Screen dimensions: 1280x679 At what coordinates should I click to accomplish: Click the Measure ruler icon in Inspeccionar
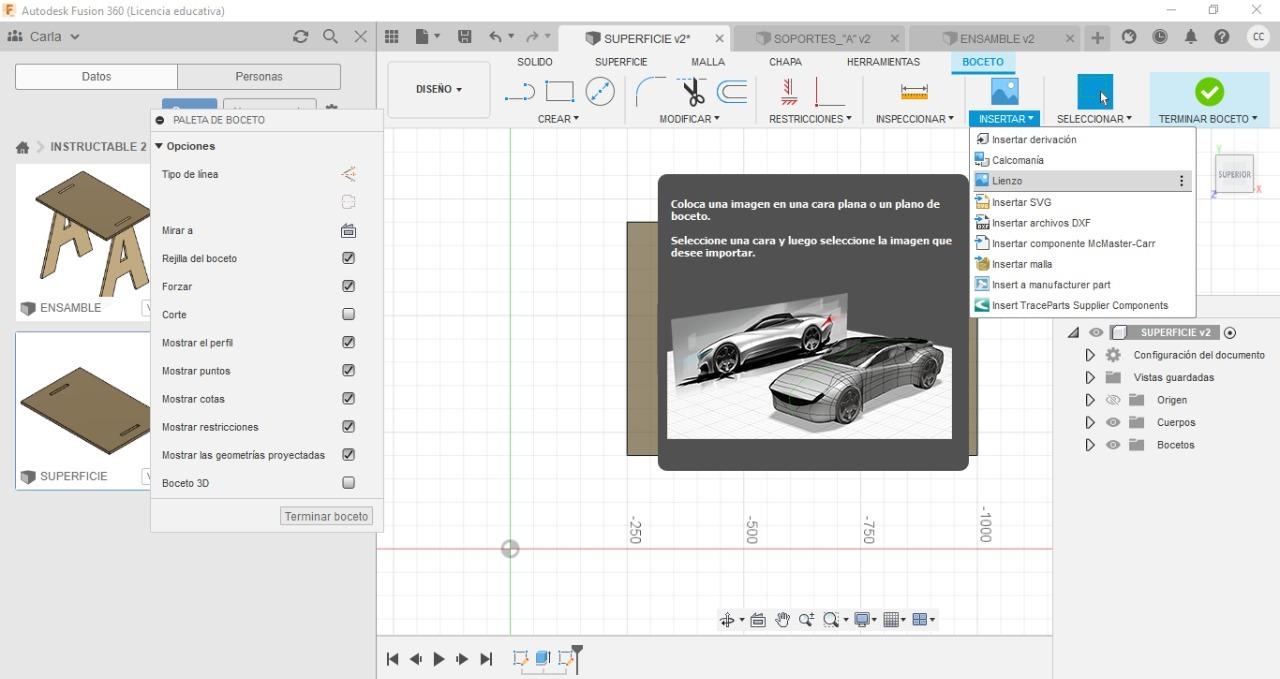pos(914,92)
